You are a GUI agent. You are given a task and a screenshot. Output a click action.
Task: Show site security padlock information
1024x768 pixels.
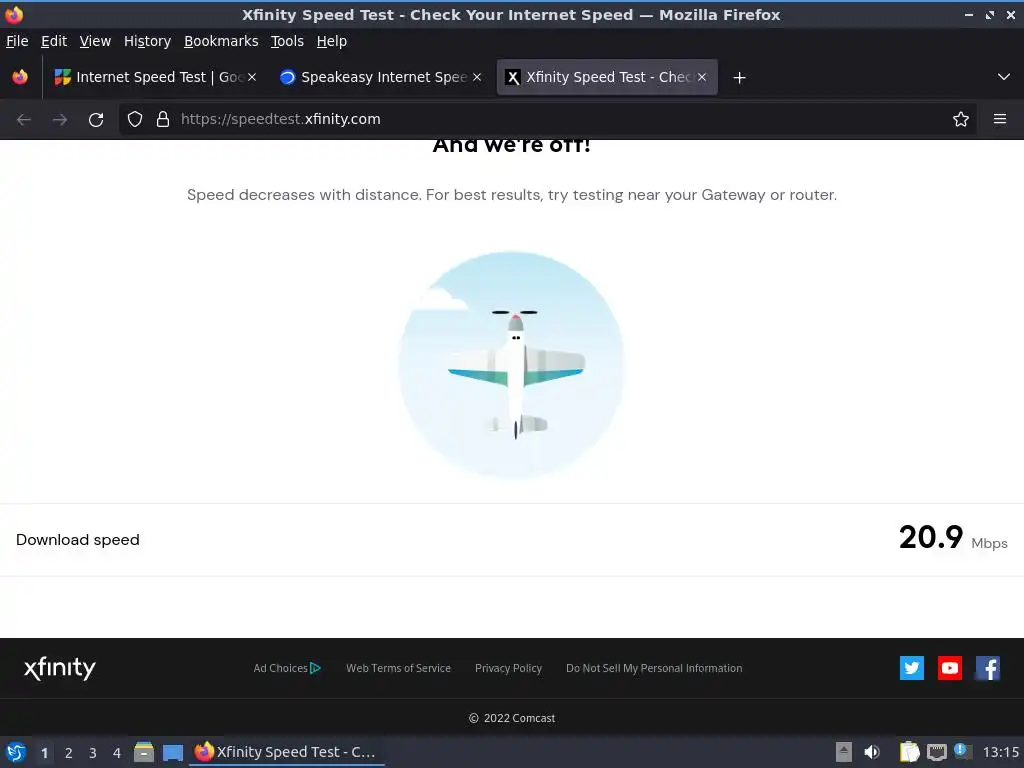[x=163, y=119]
